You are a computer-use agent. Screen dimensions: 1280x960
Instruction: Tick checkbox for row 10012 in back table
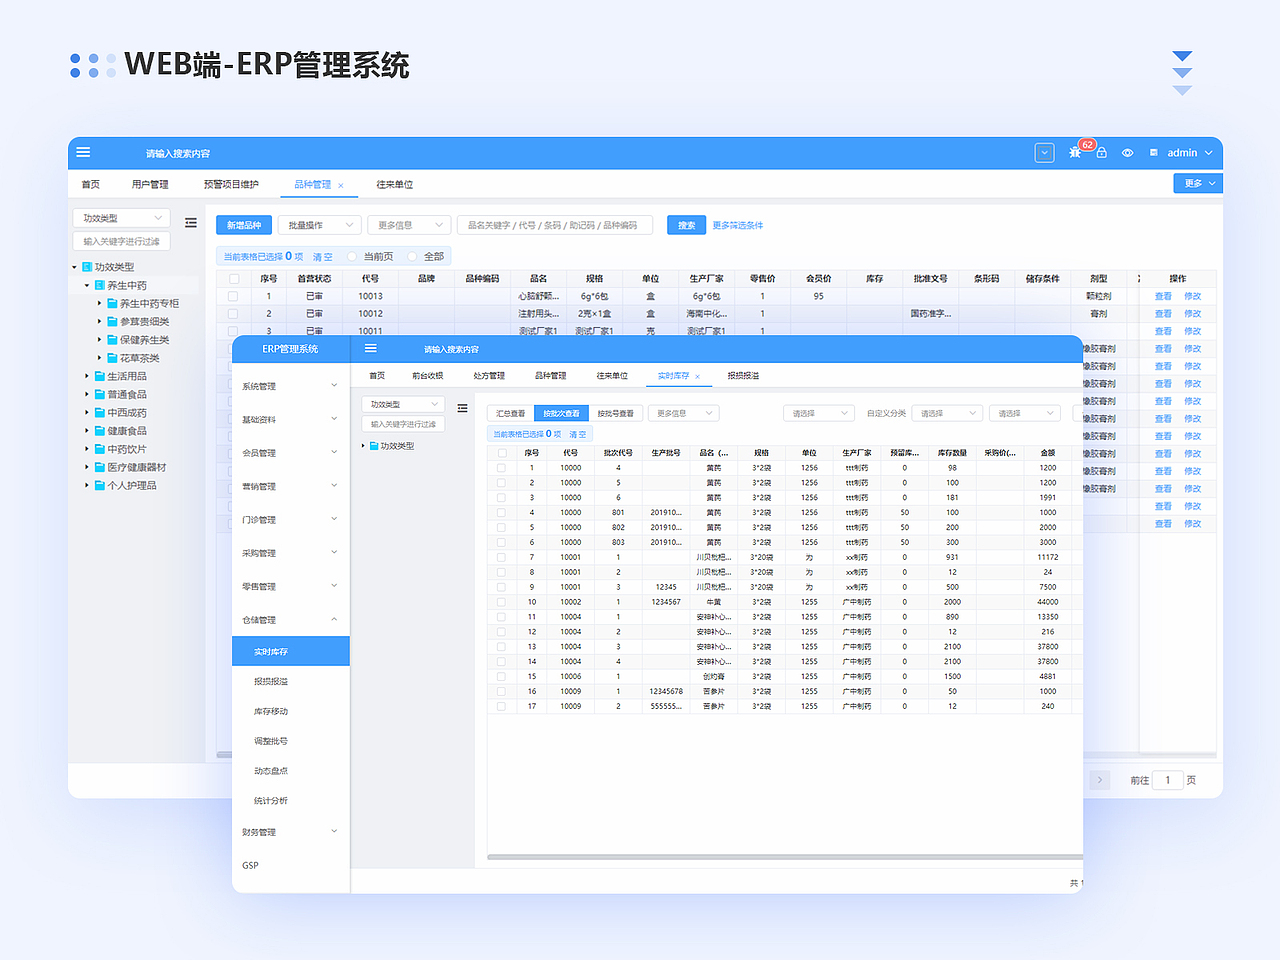[234, 314]
